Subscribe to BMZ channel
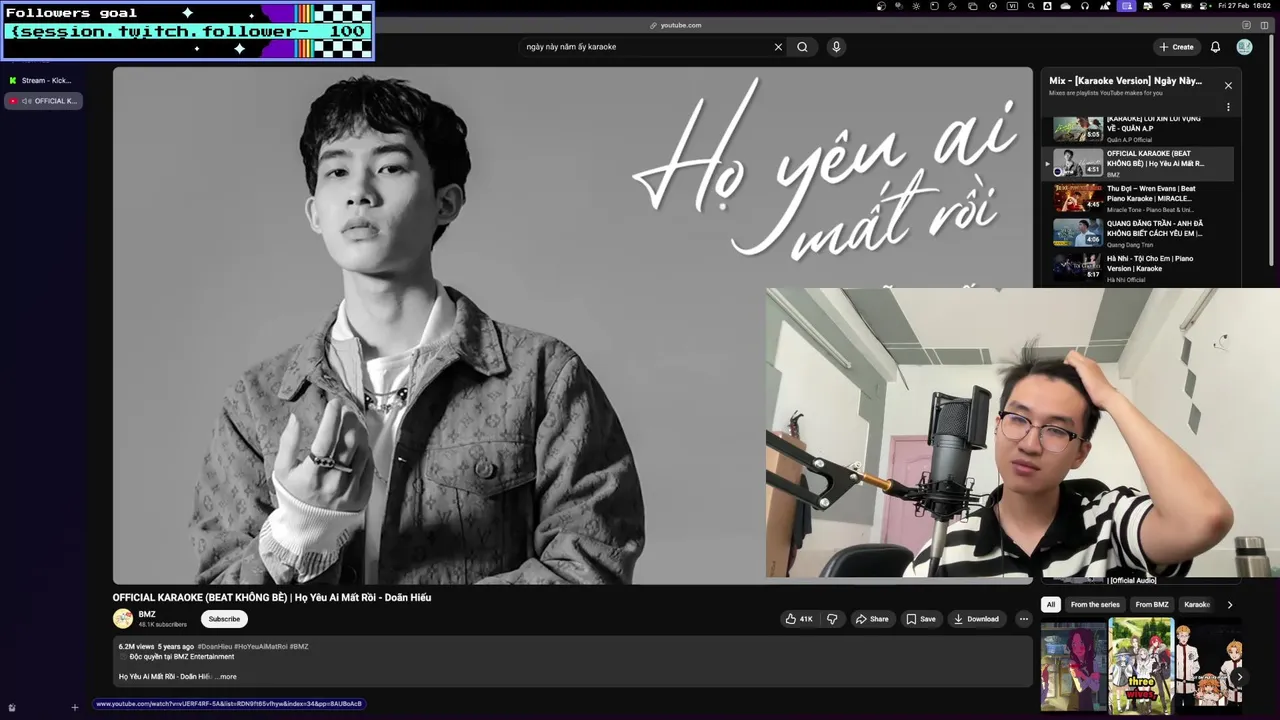1280x720 pixels. (224, 619)
